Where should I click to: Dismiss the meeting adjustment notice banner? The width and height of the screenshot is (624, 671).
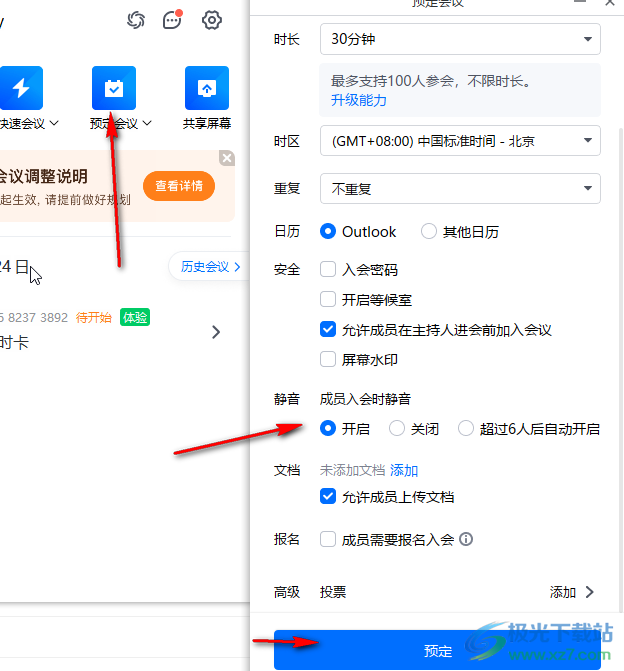(227, 158)
